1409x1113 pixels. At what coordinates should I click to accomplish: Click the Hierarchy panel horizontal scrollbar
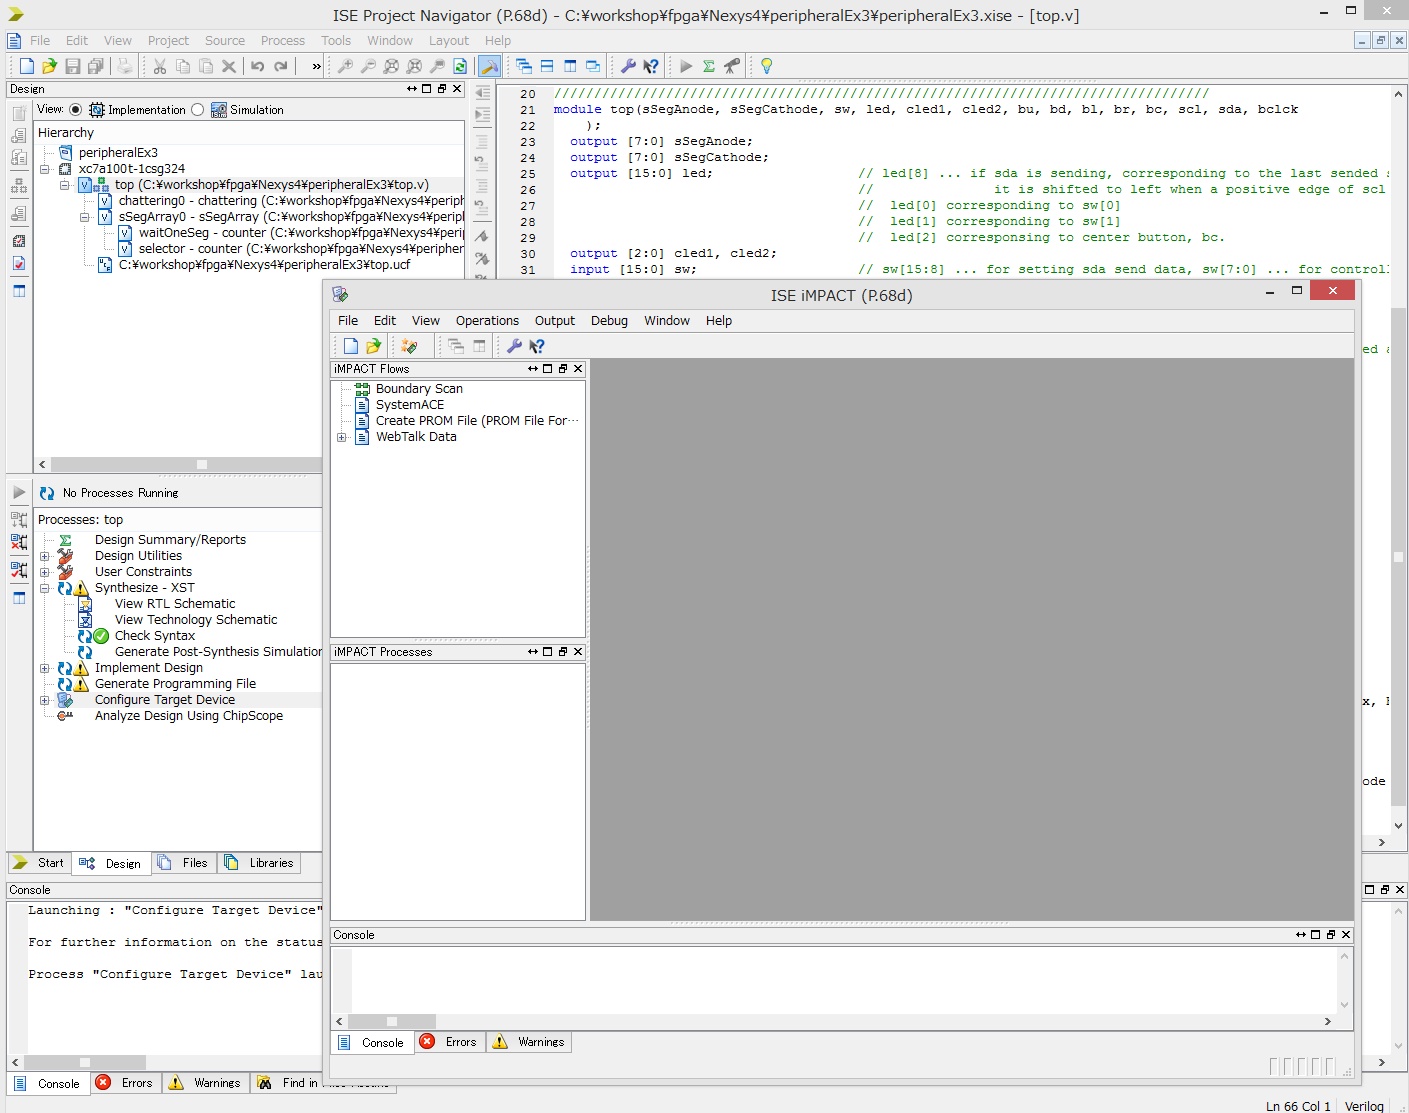click(x=200, y=465)
